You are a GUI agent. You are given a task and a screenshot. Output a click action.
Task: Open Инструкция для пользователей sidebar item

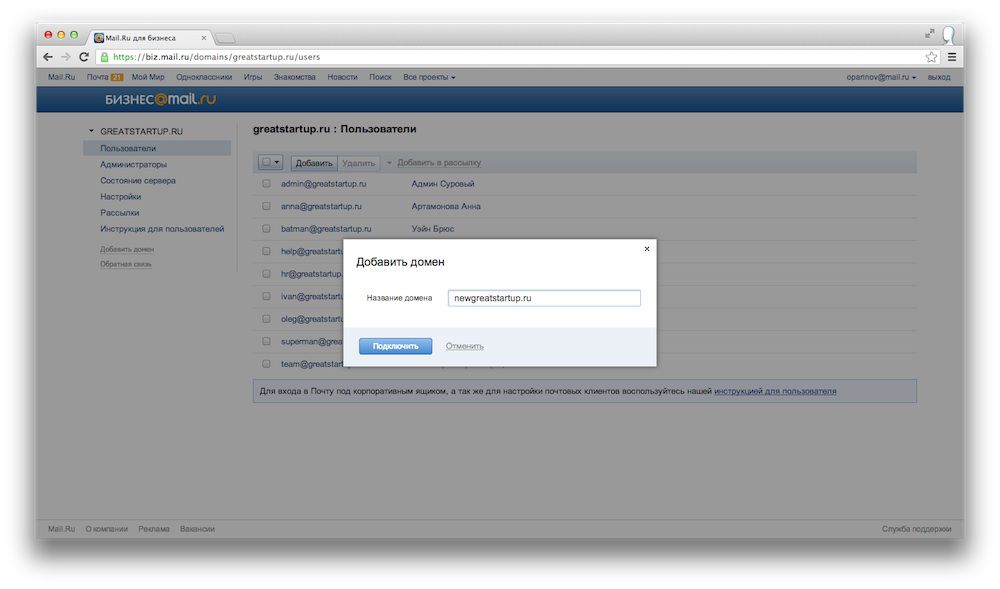pos(162,229)
